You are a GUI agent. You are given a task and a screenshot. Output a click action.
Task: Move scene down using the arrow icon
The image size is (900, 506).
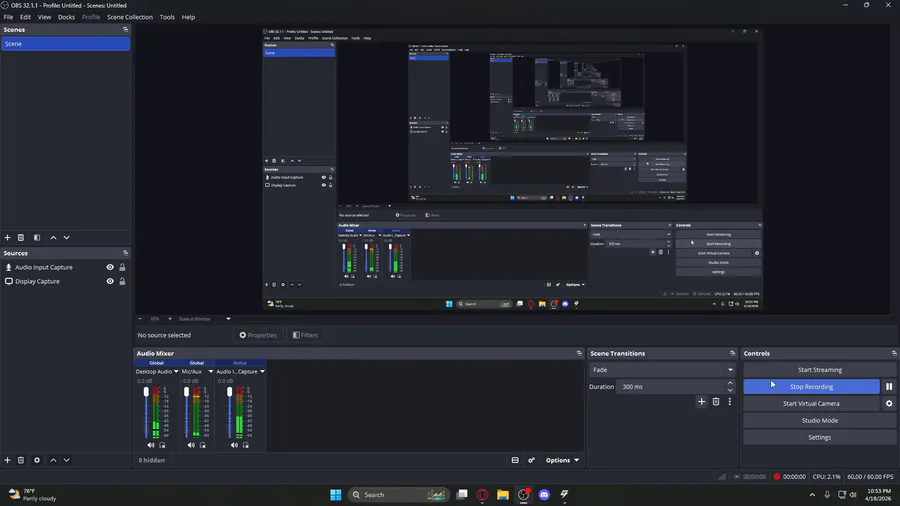(67, 238)
